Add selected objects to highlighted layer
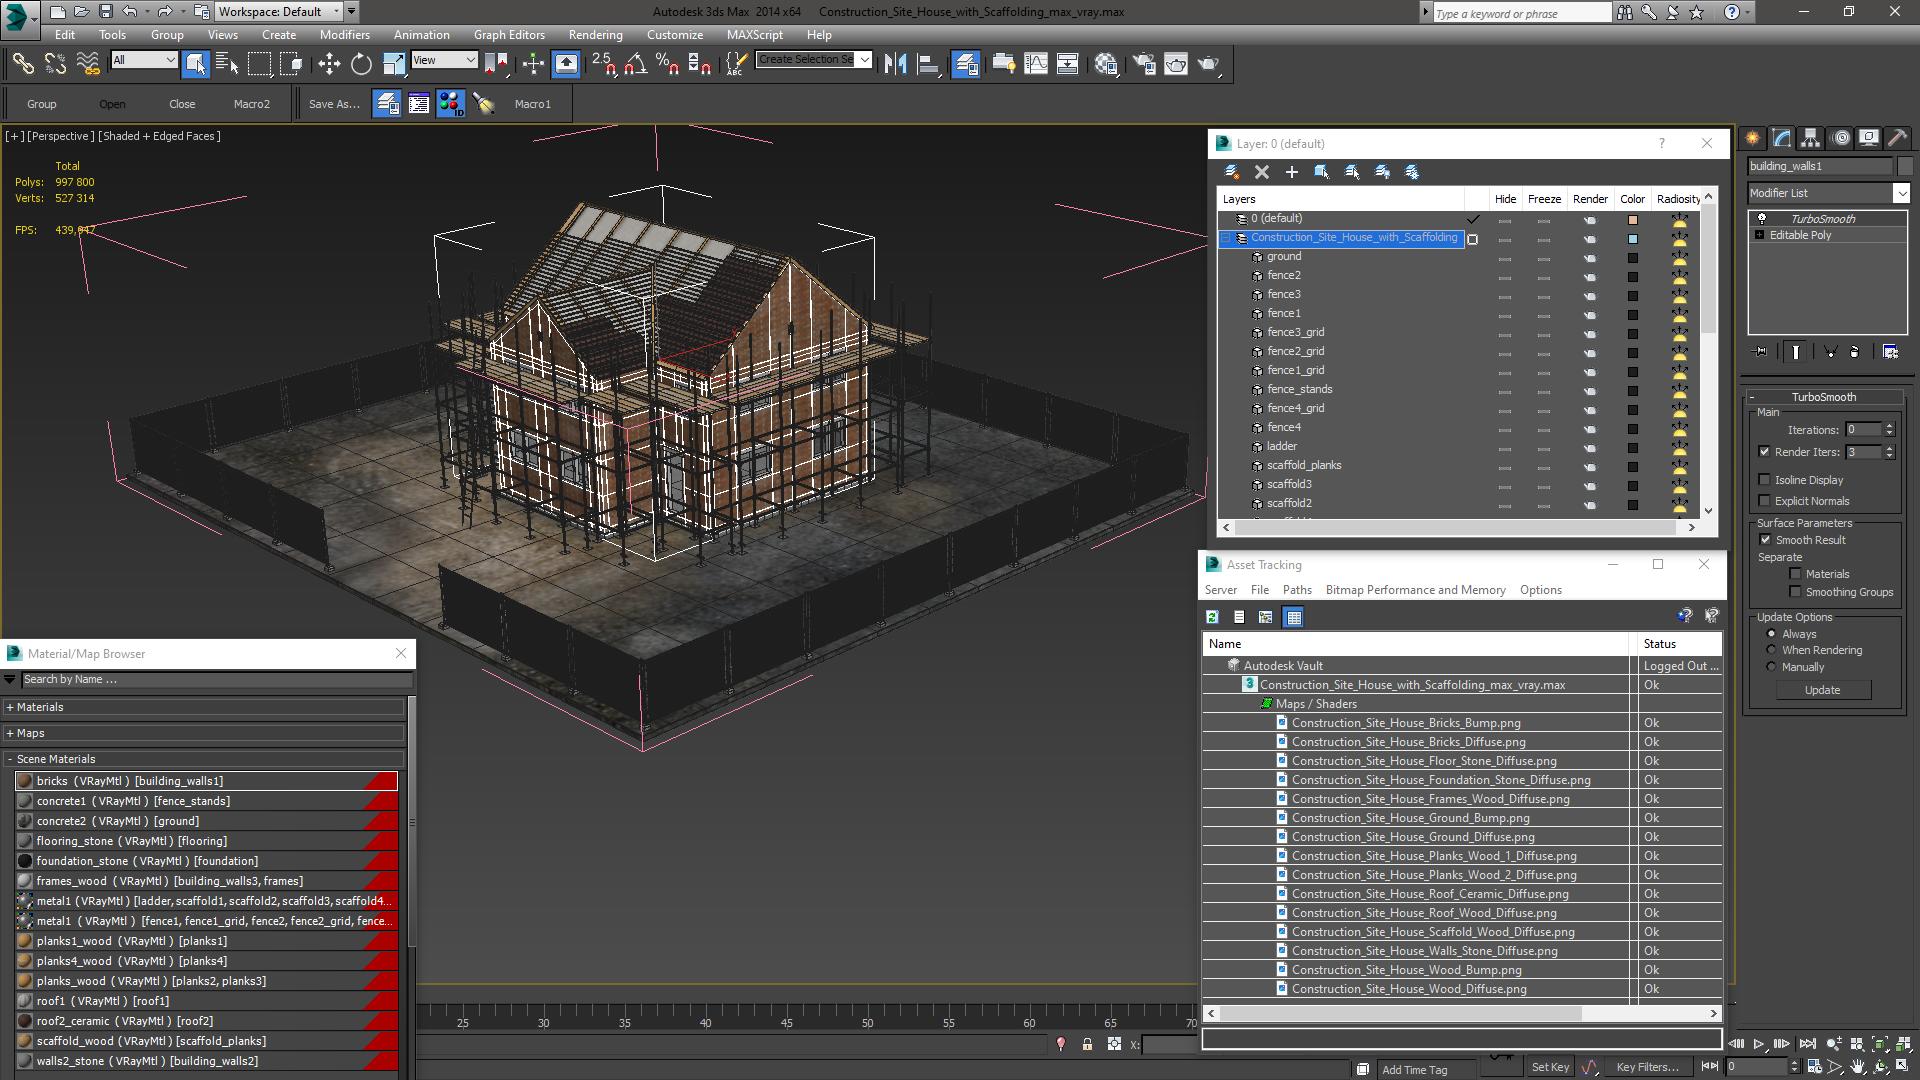 1292,172
